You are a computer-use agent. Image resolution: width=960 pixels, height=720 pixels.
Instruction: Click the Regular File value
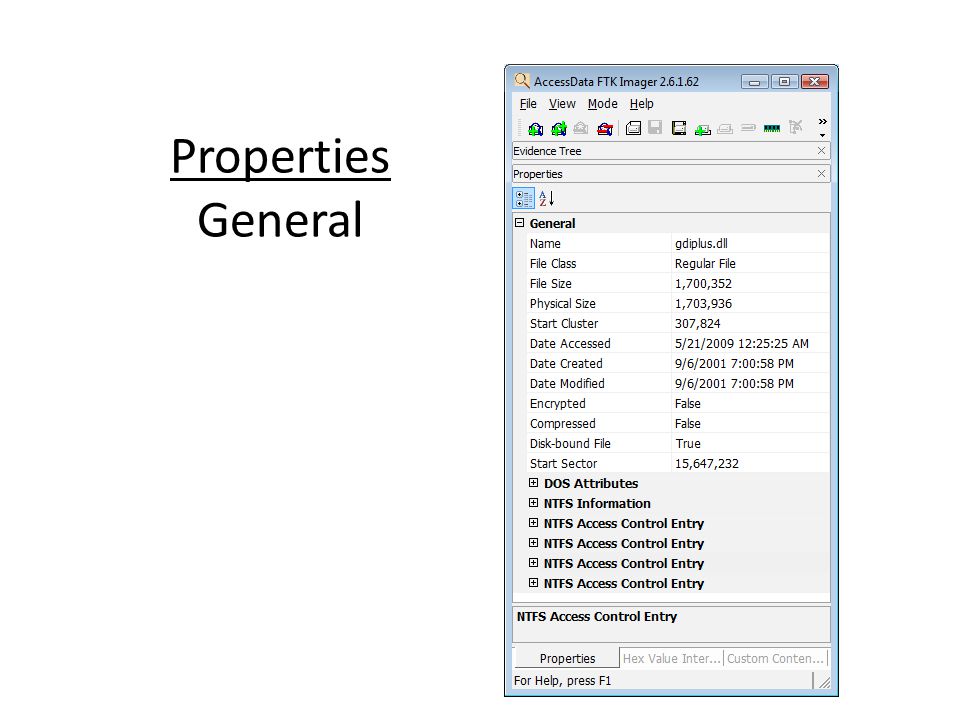[705, 264]
